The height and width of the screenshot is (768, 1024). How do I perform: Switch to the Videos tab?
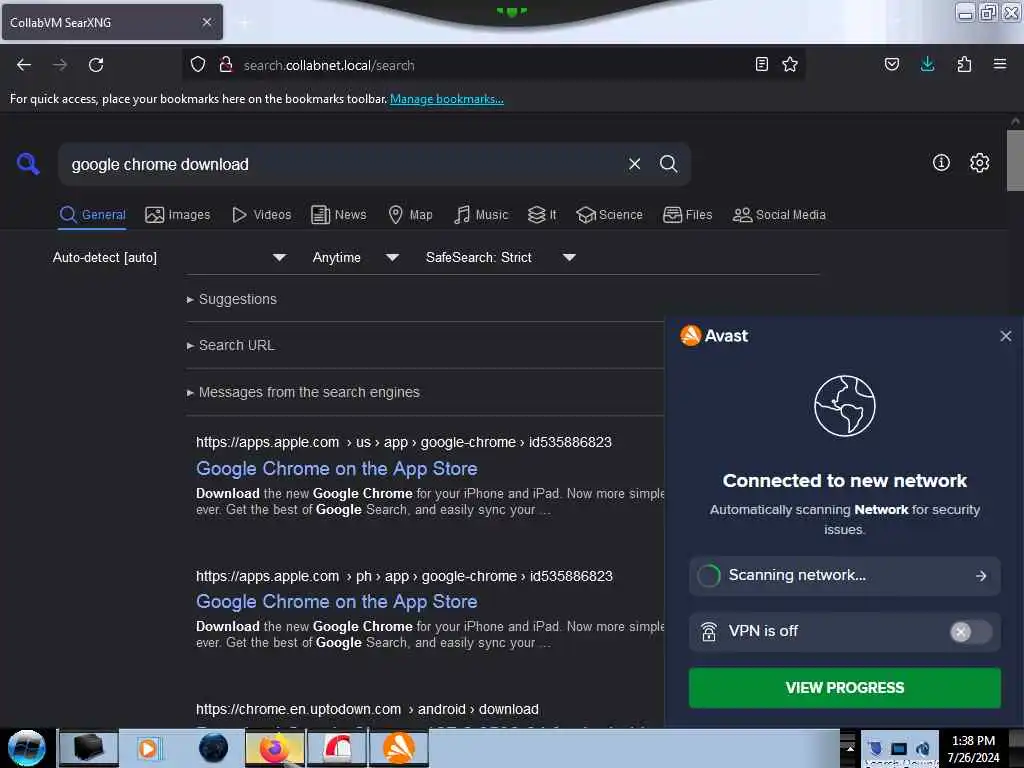point(261,215)
